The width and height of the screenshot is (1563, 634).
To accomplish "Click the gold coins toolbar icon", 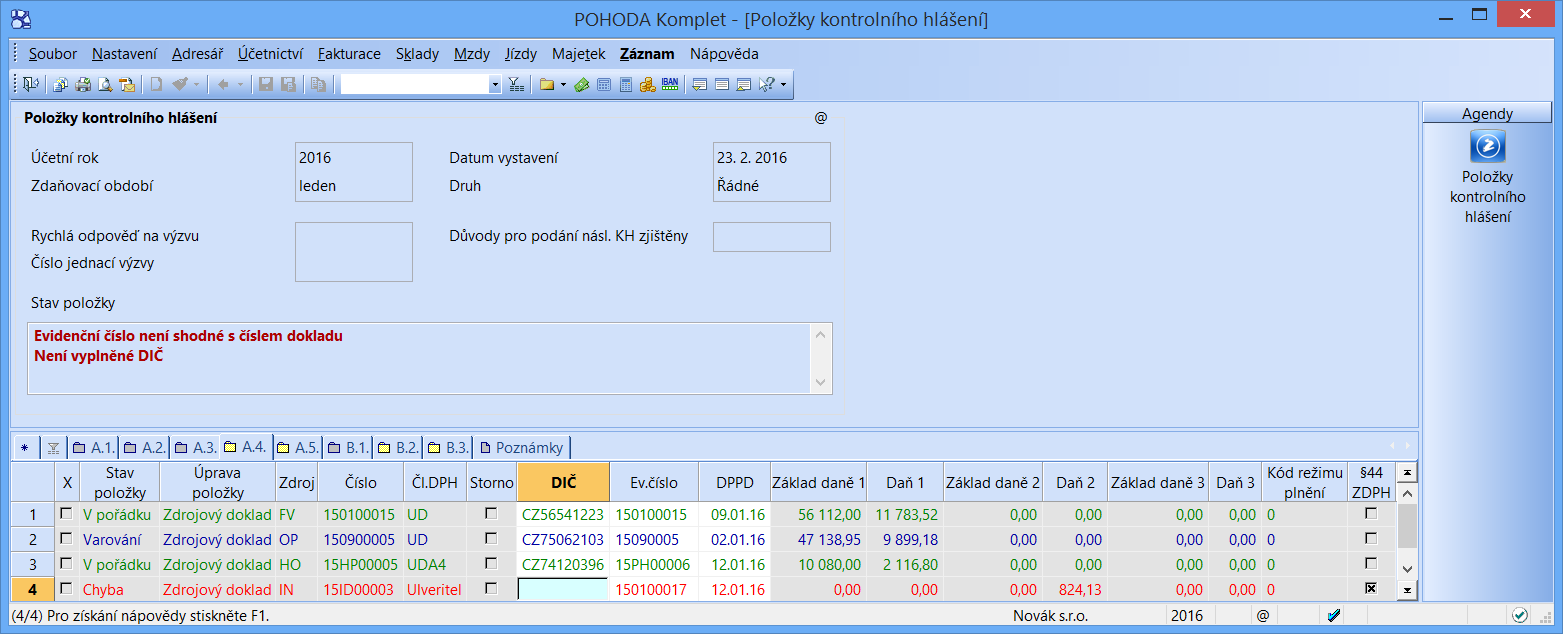I will 648,85.
